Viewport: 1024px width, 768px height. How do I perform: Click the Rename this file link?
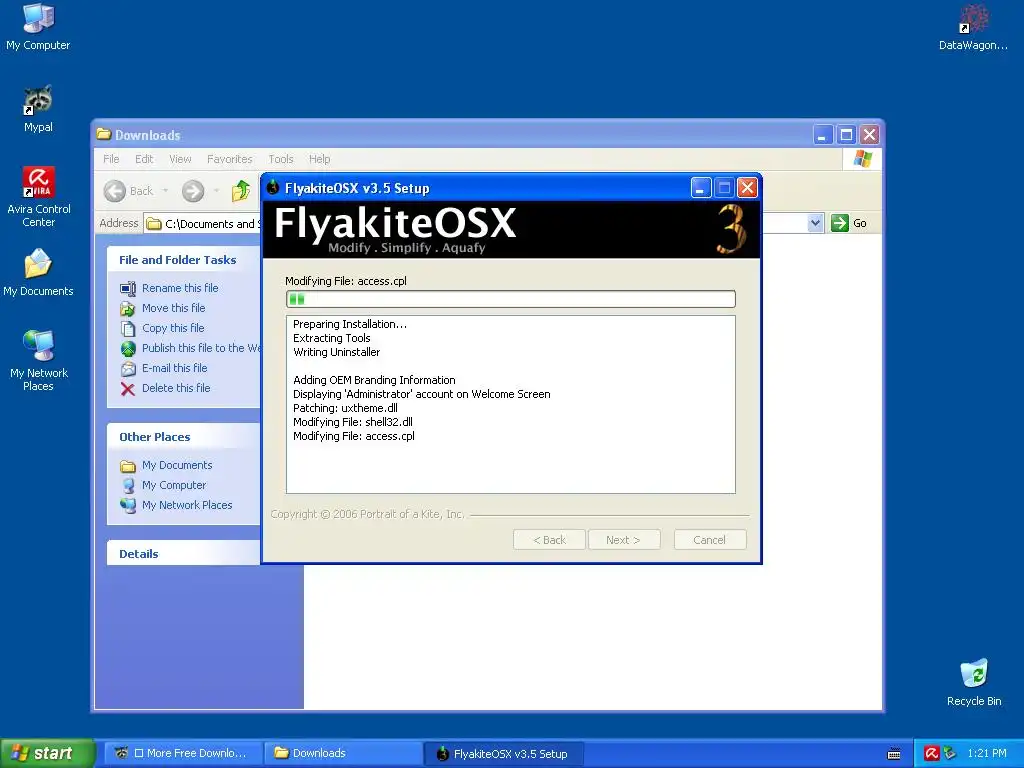[x=180, y=288]
